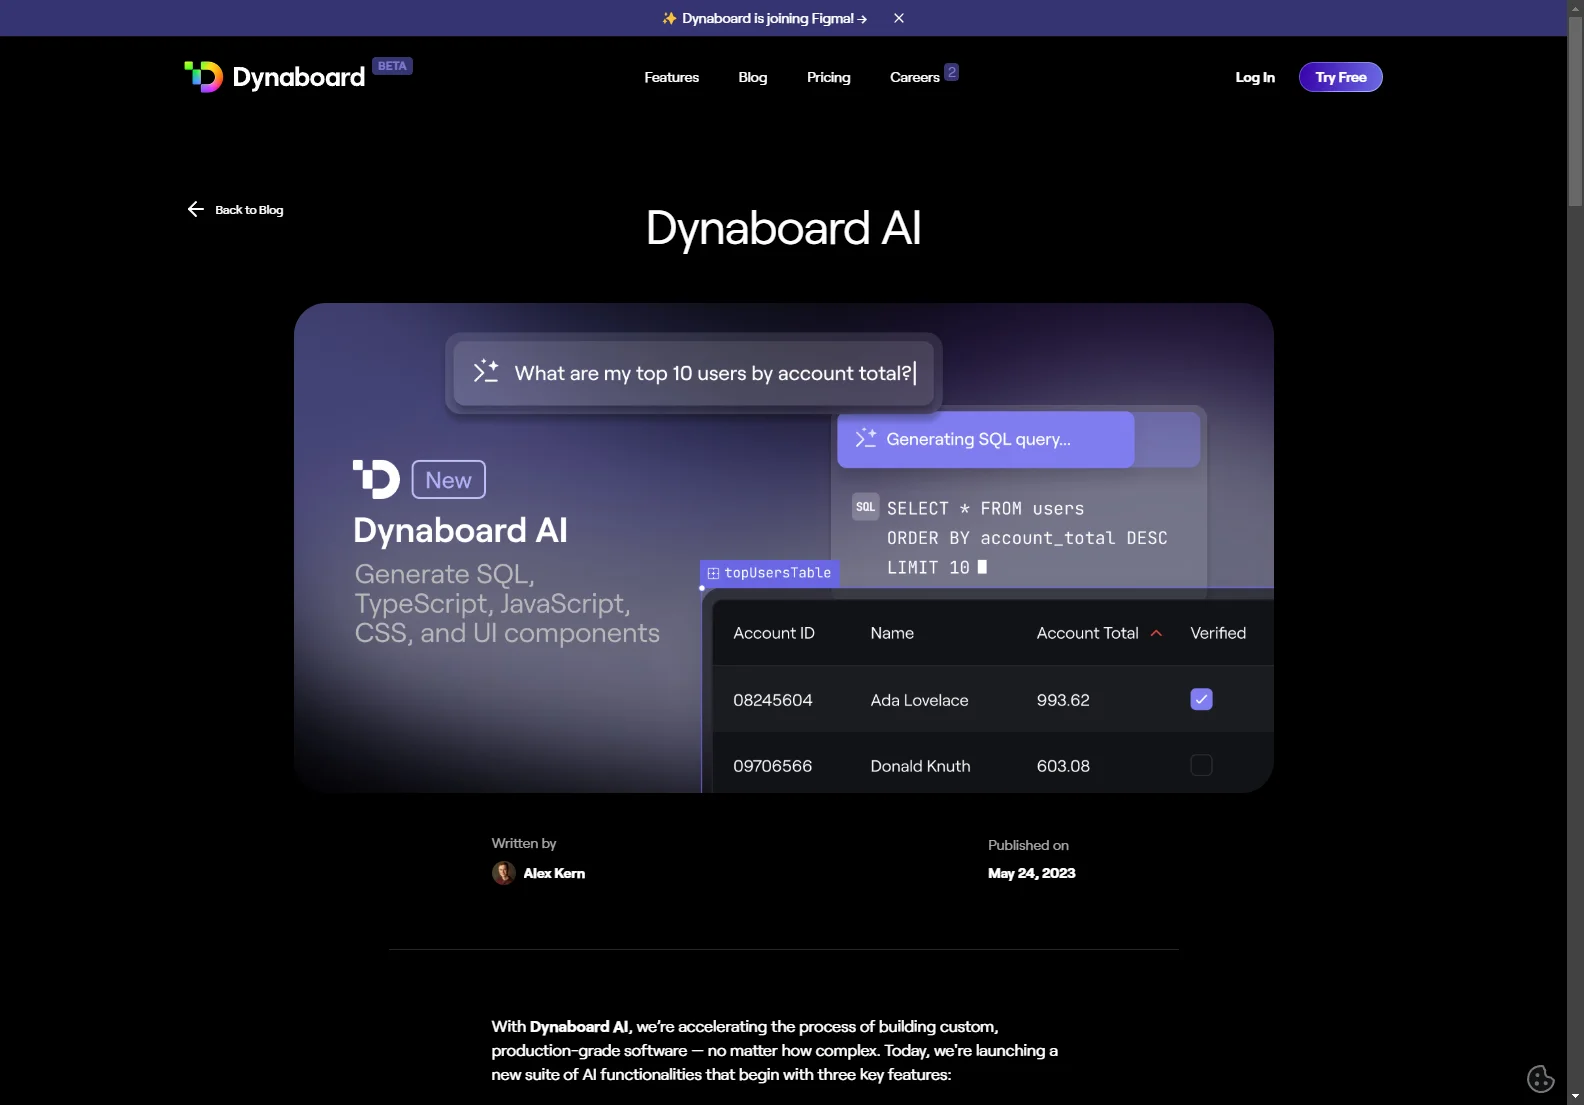
Task: Click the LIMIT 10 code line
Action: pyautogui.click(x=937, y=567)
